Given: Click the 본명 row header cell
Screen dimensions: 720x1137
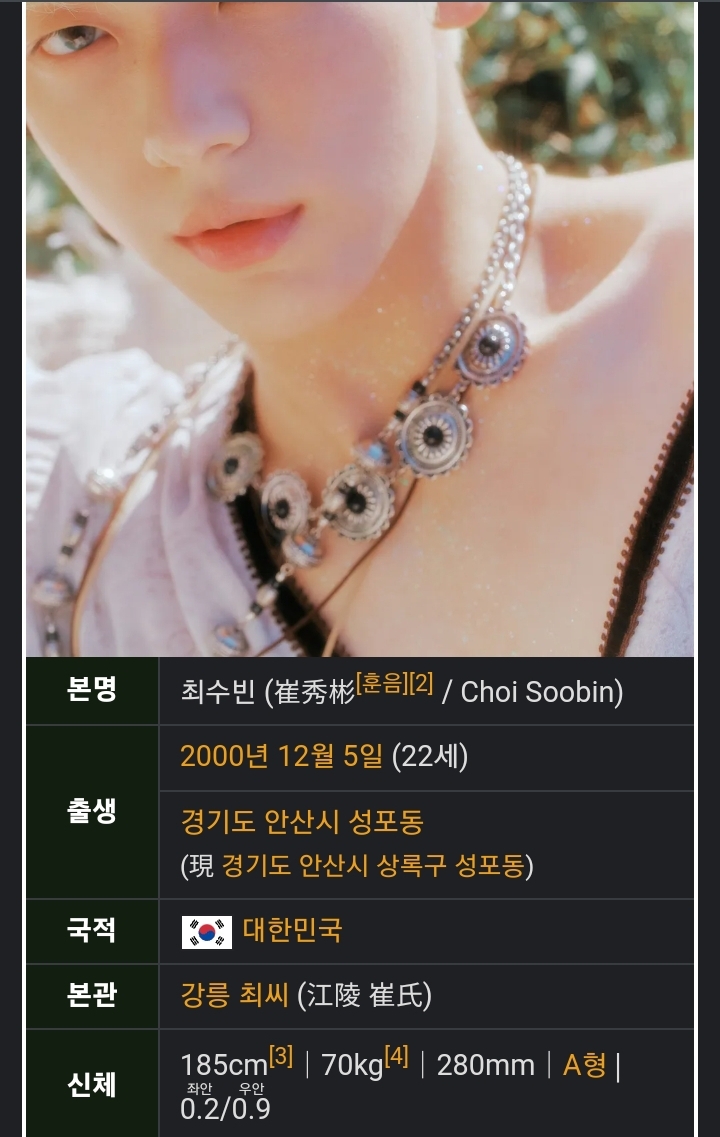Looking at the screenshot, I should coord(92,690).
